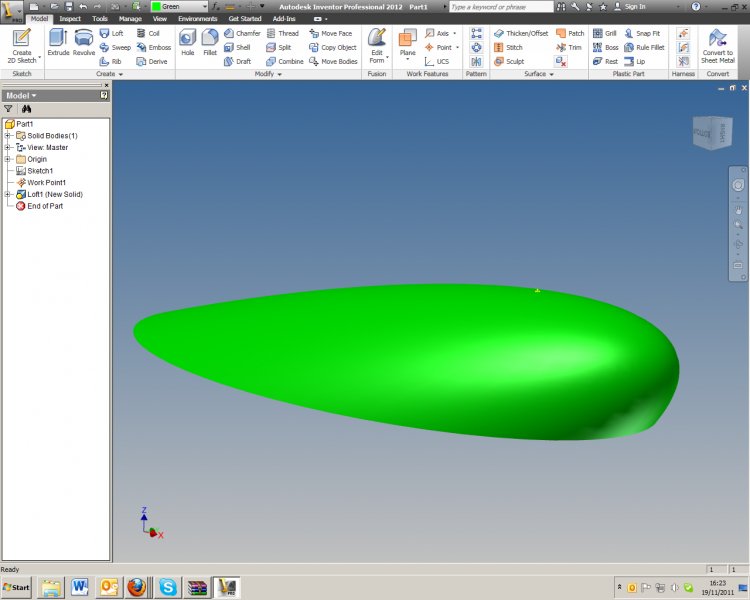The height and width of the screenshot is (600, 750).
Task: Open the Modify panel dropdown
Action: (268, 74)
